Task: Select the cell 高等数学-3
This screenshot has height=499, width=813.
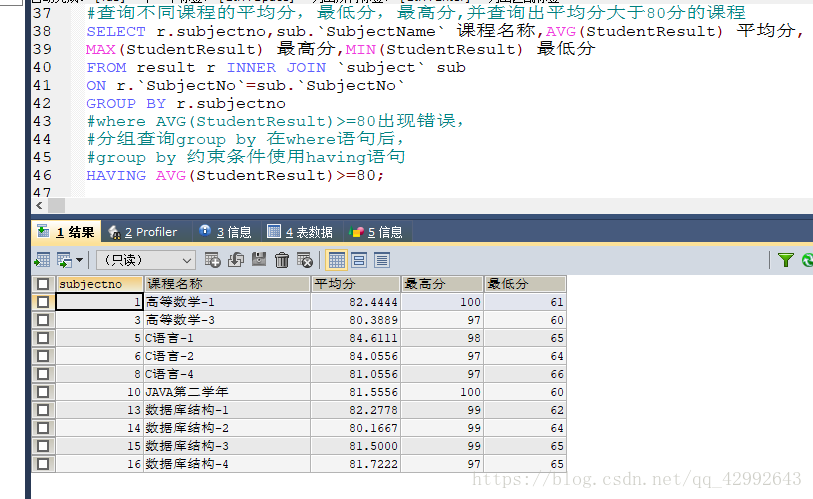Action: 227,320
